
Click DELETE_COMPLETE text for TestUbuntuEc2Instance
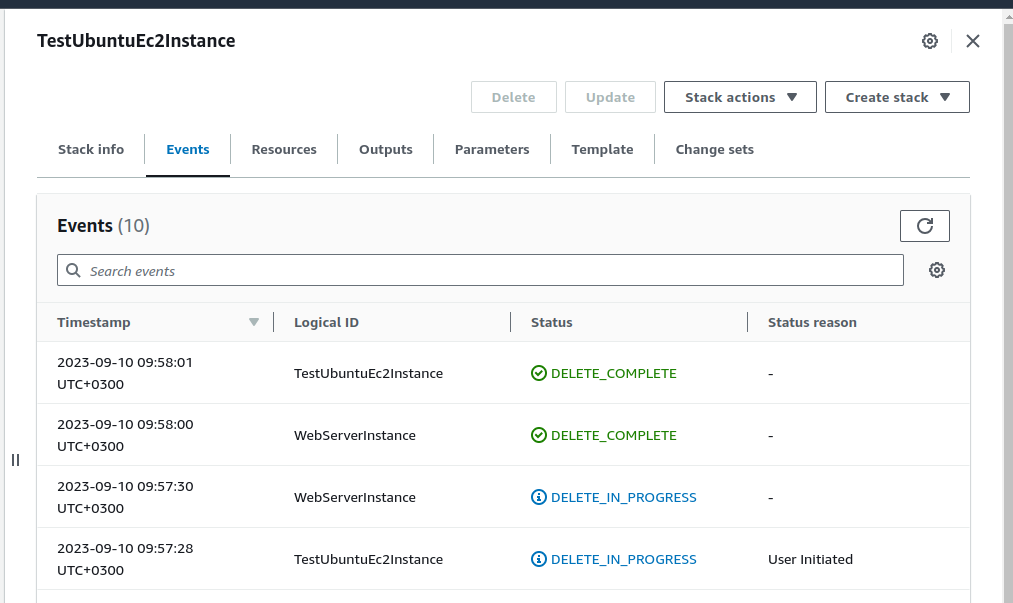[x=614, y=373]
